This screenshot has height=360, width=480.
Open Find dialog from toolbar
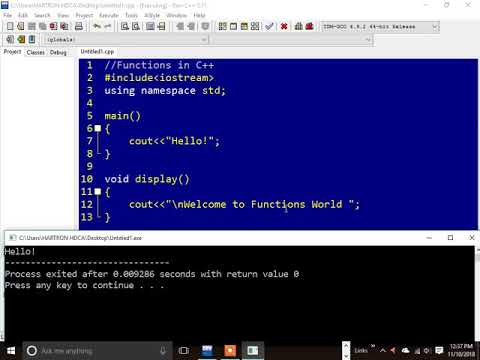coord(125,26)
